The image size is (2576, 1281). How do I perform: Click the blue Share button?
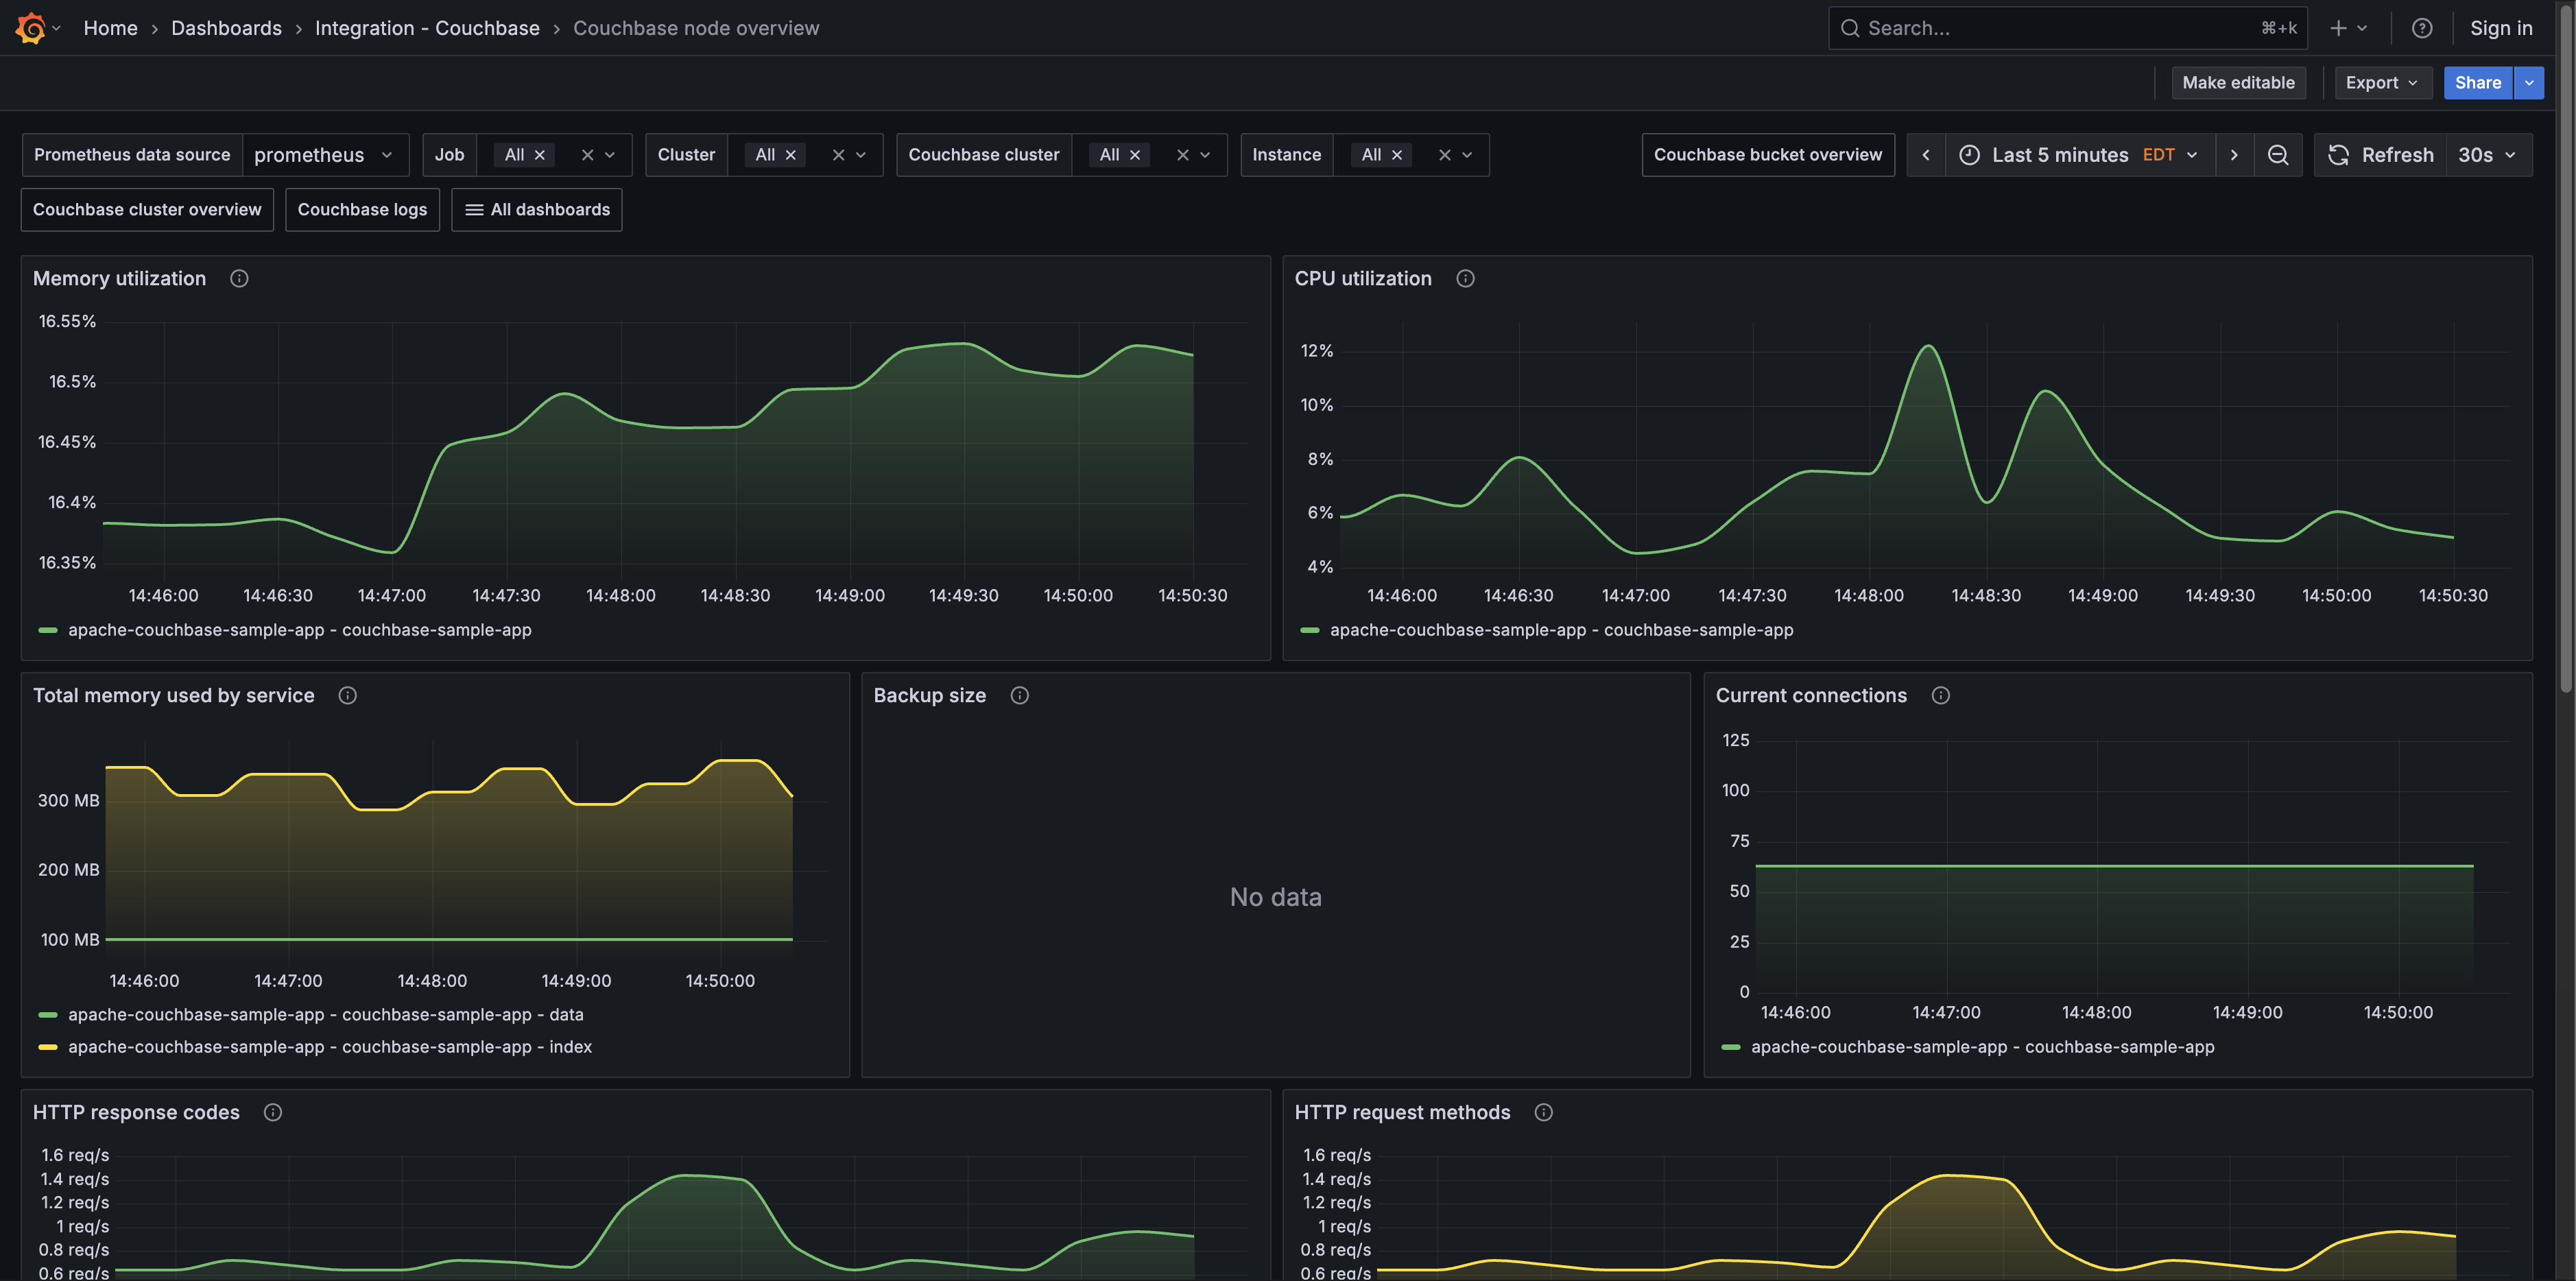pos(2477,83)
